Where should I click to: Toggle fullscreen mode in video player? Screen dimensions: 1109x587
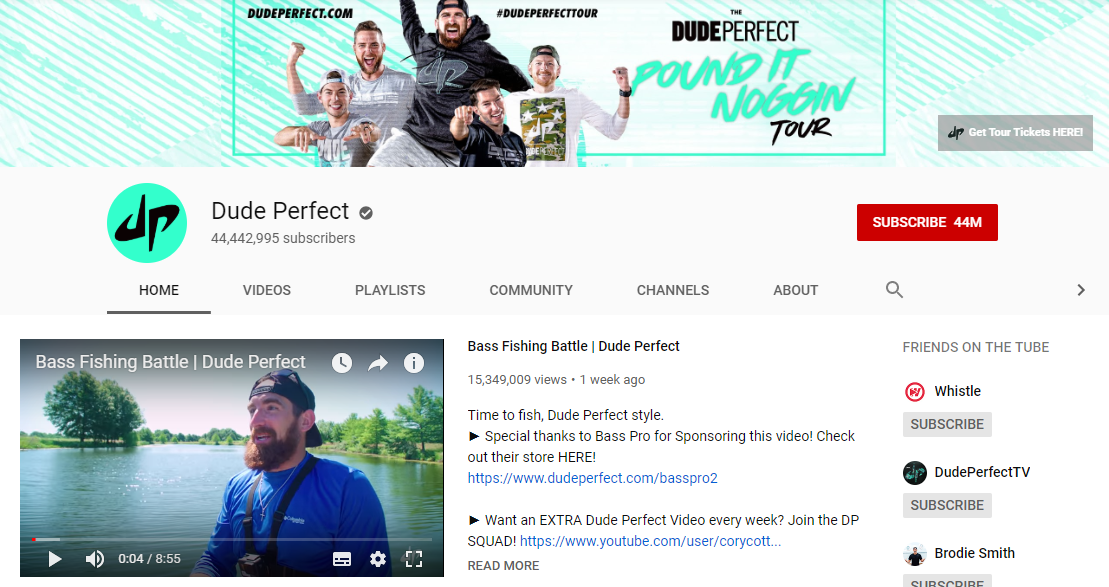tap(414, 559)
